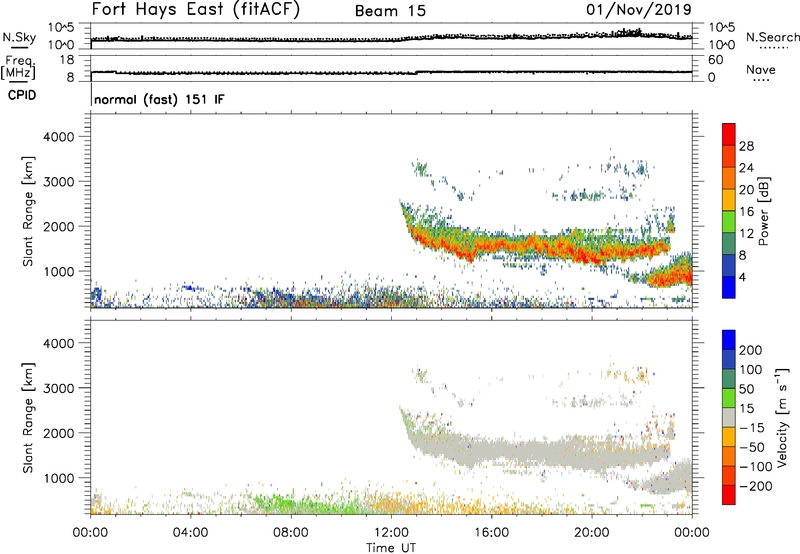Viewport: 800px width, 554px height.
Task: Click the "Velocity [m s⁻¹]" color bar title
Action: click(781, 417)
